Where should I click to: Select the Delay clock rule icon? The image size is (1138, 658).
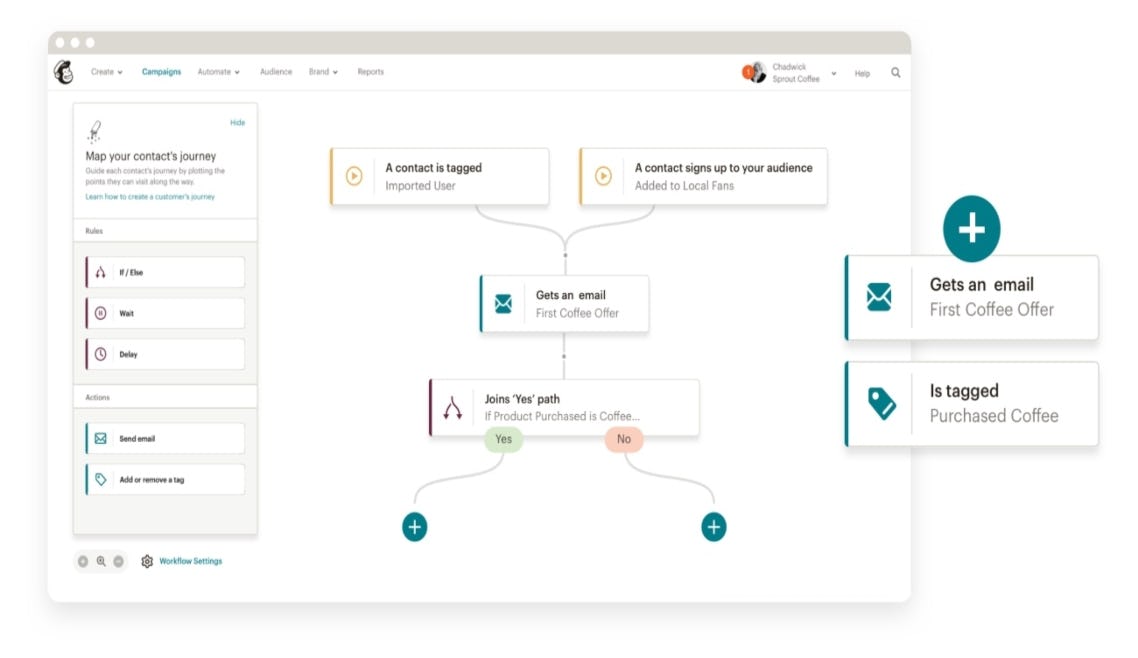(x=100, y=354)
